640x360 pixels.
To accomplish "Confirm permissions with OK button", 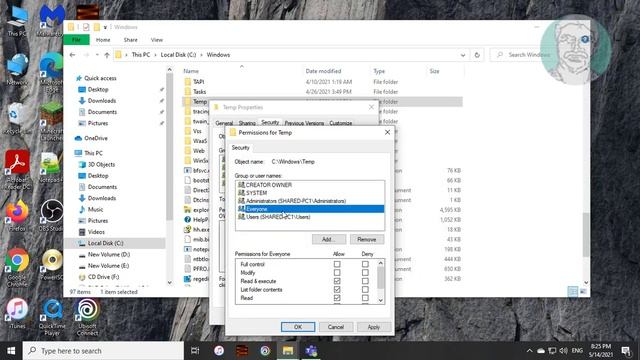I will (x=298, y=327).
